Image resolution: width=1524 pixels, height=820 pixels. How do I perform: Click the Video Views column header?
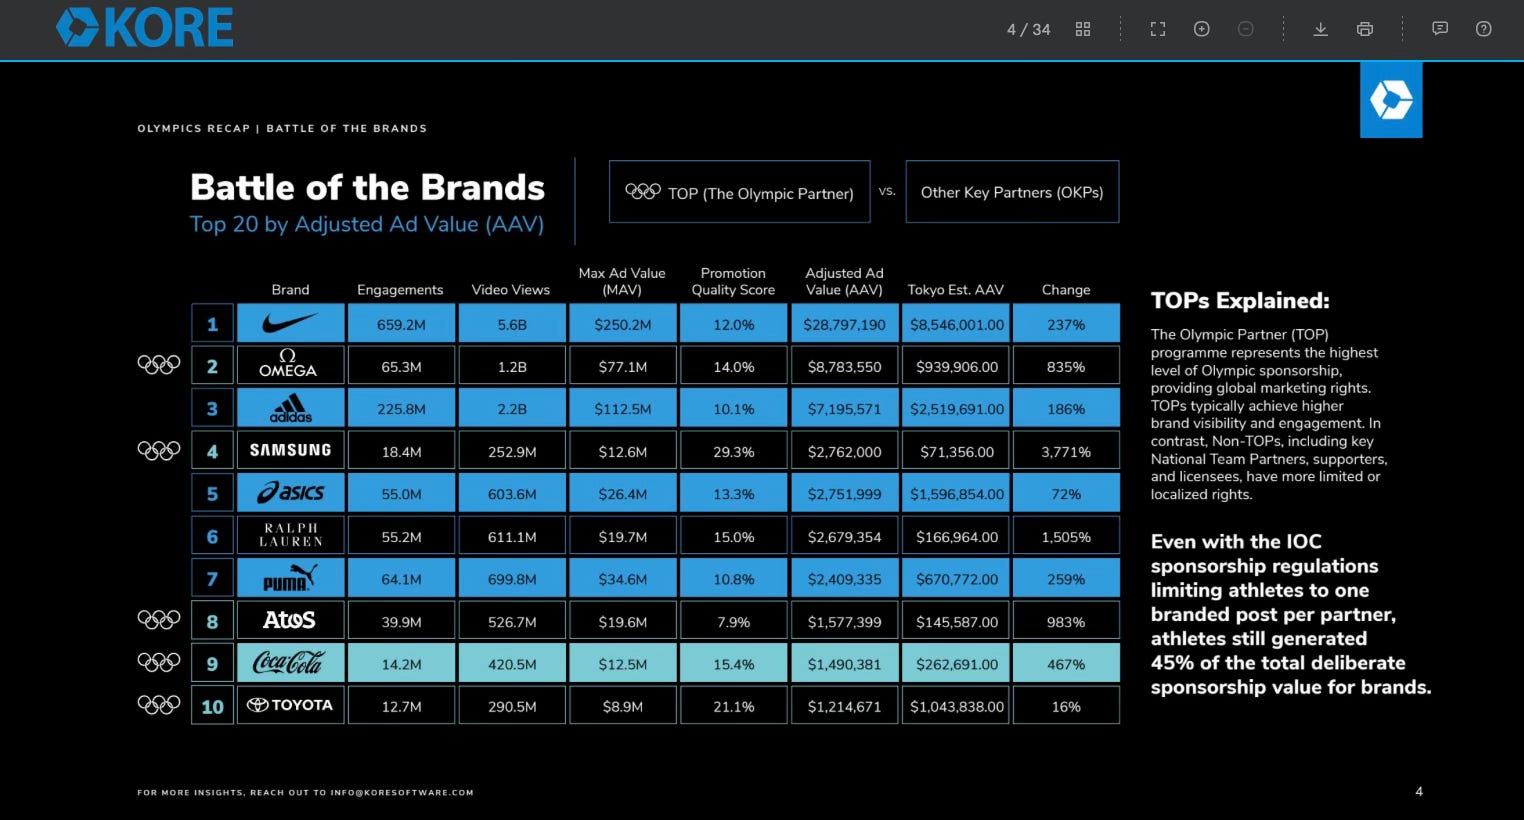coord(511,290)
